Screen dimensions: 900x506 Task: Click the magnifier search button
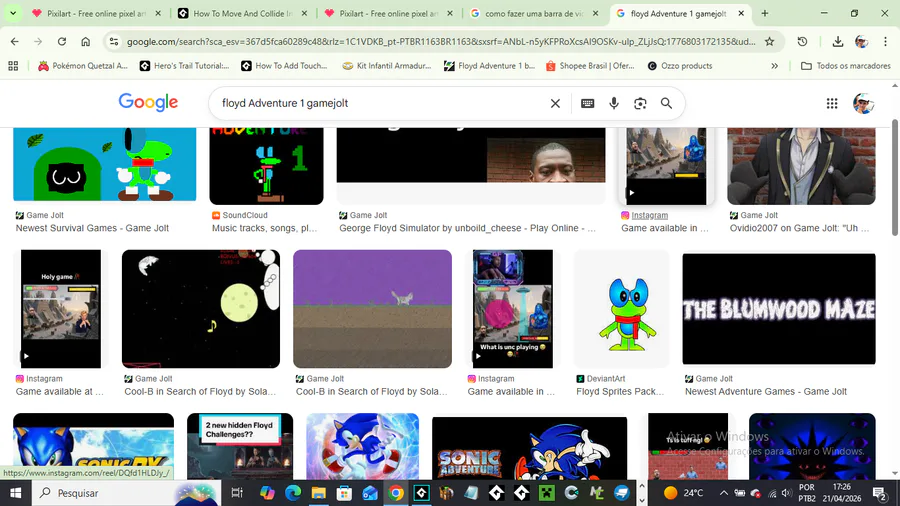click(666, 103)
